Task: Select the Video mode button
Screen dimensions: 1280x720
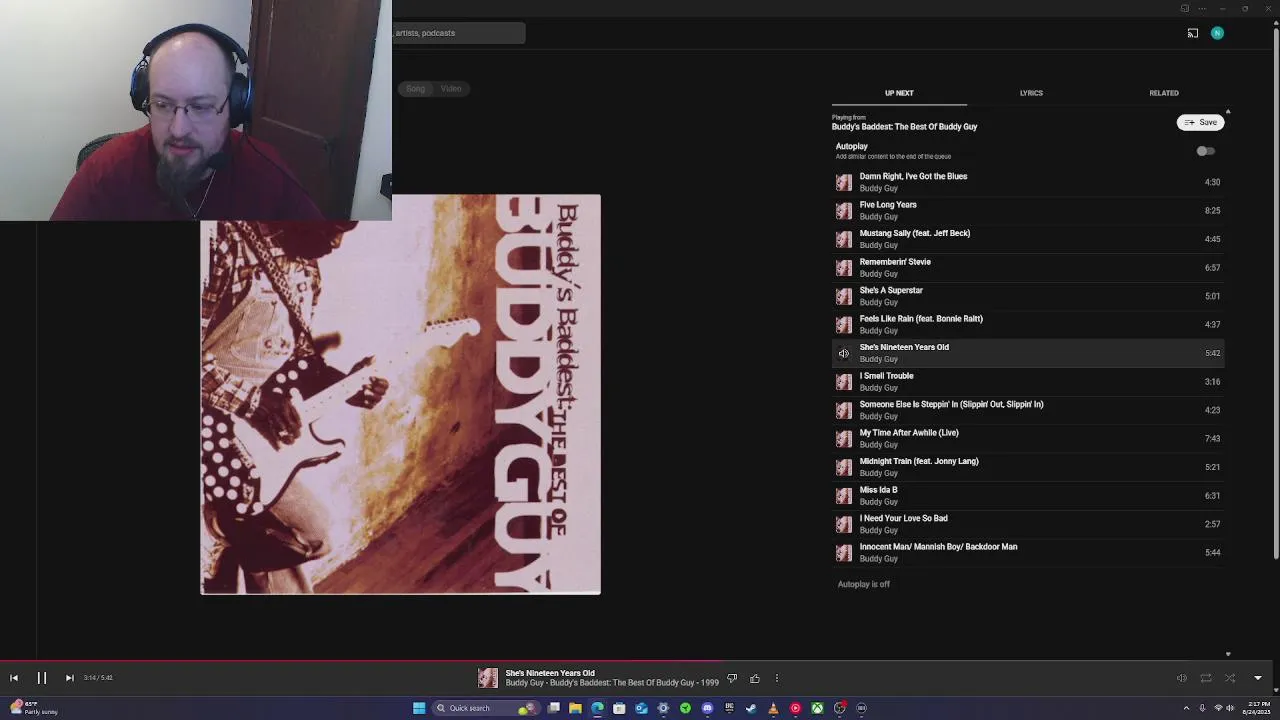Action: 451,89
